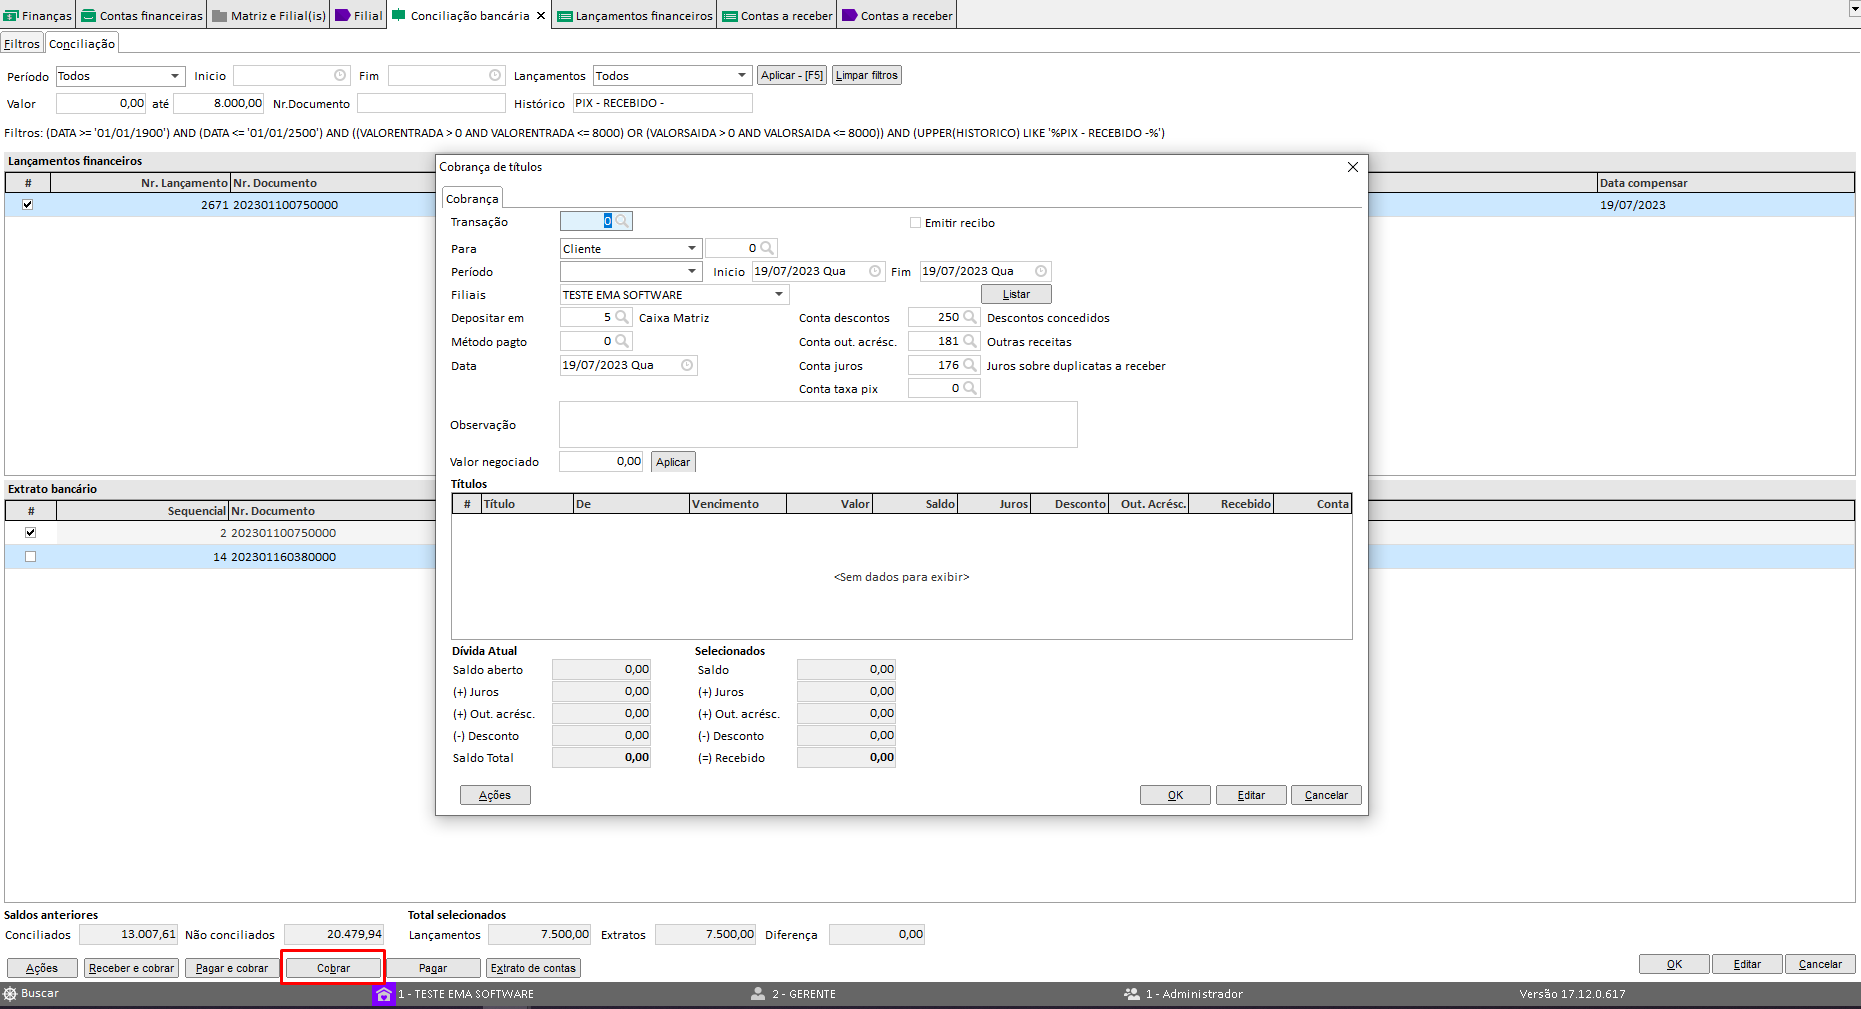1861x1009 pixels.
Task: Open lookup icon for Conta juros
Action: point(970,365)
